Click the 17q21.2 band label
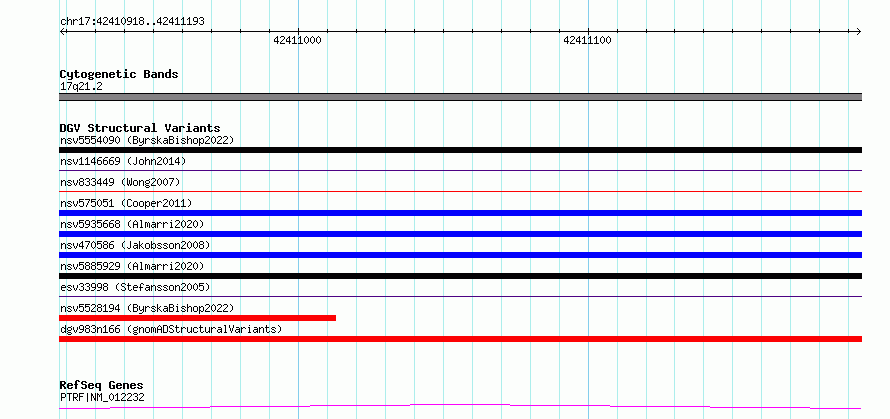890x419 pixels. click(81, 87)
